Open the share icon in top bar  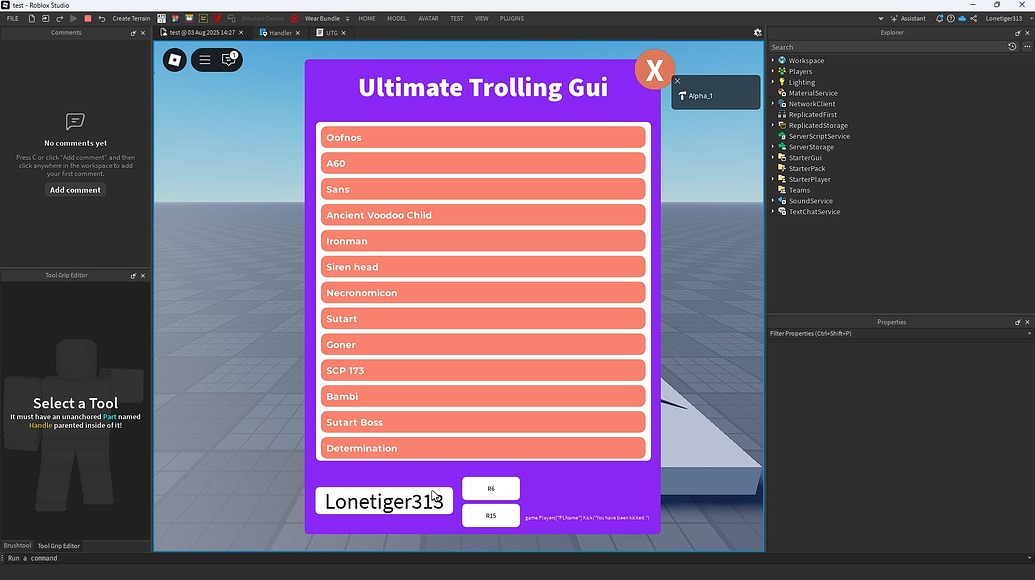tap(974, 18)
